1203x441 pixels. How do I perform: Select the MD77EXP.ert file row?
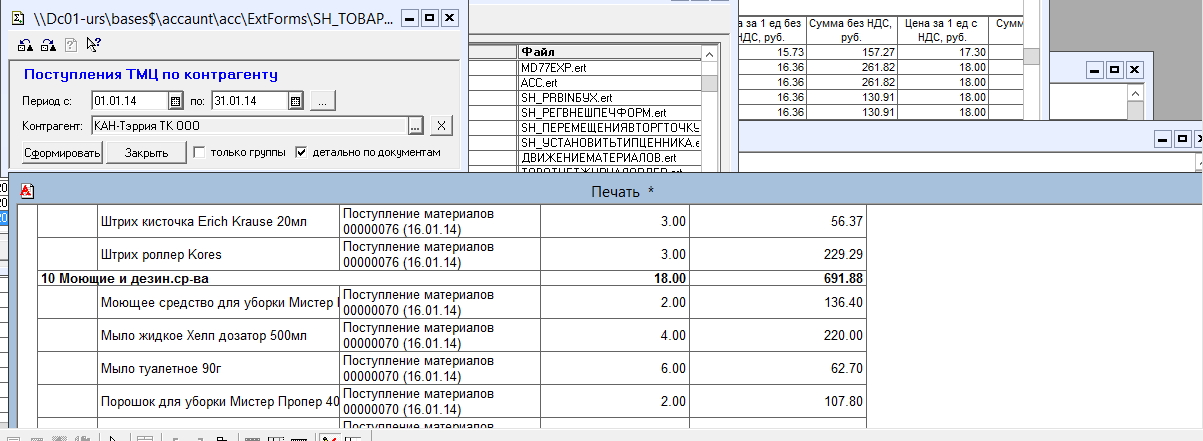coord(608,67)
